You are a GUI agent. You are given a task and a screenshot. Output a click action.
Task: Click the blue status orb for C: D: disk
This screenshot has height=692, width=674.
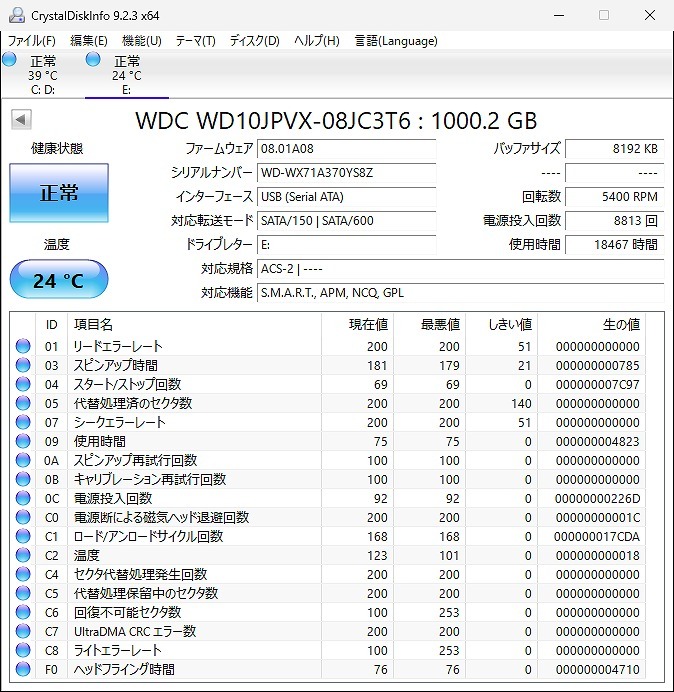[9, 59]
